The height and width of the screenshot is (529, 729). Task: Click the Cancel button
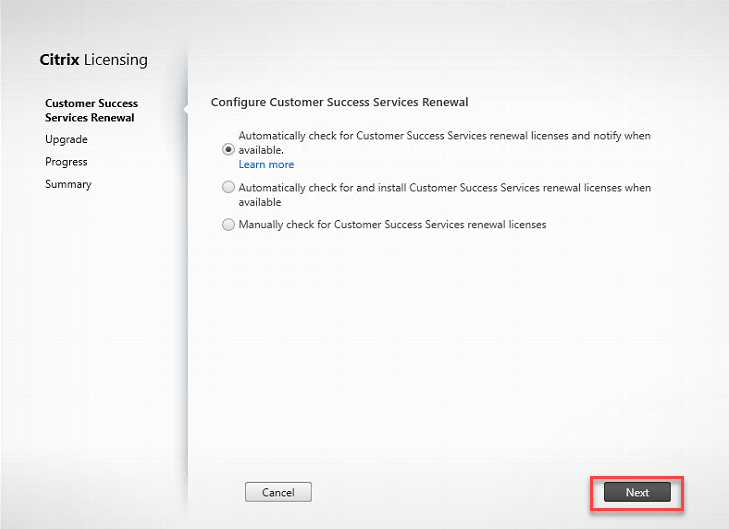pos(278,492)
